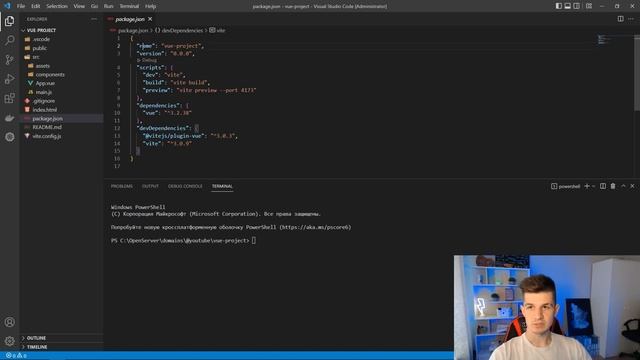Open .gitignore file
640x360 pixels.
tap(44, 101)
